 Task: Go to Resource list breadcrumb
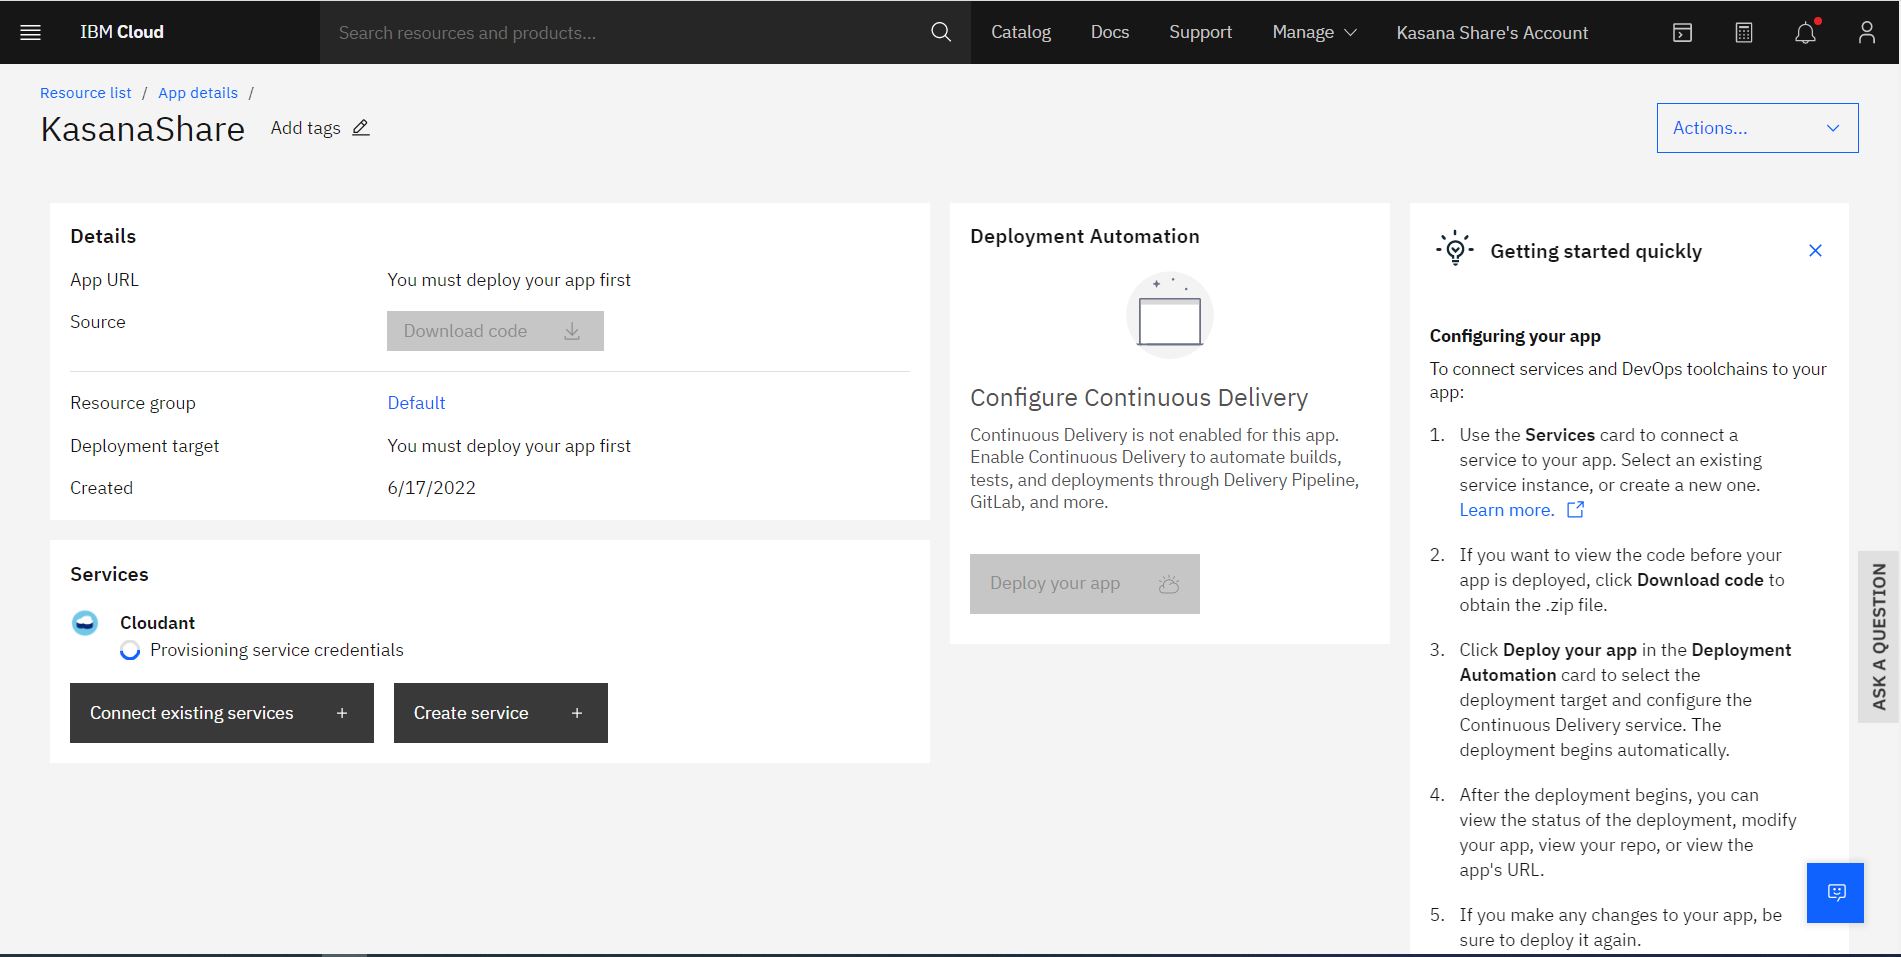coord(86,93)
